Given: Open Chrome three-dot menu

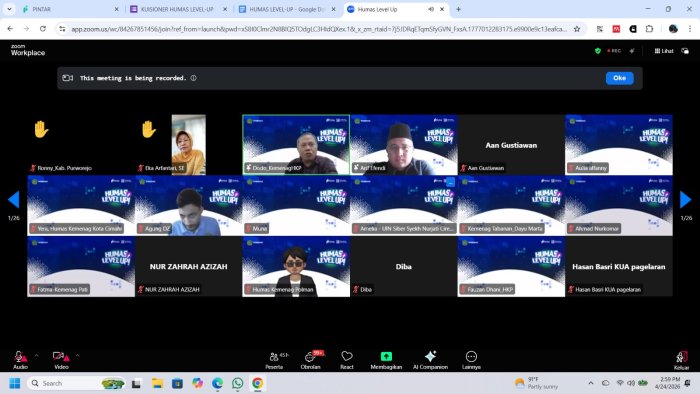Looking at the screenshot, I should pos(690,29).
